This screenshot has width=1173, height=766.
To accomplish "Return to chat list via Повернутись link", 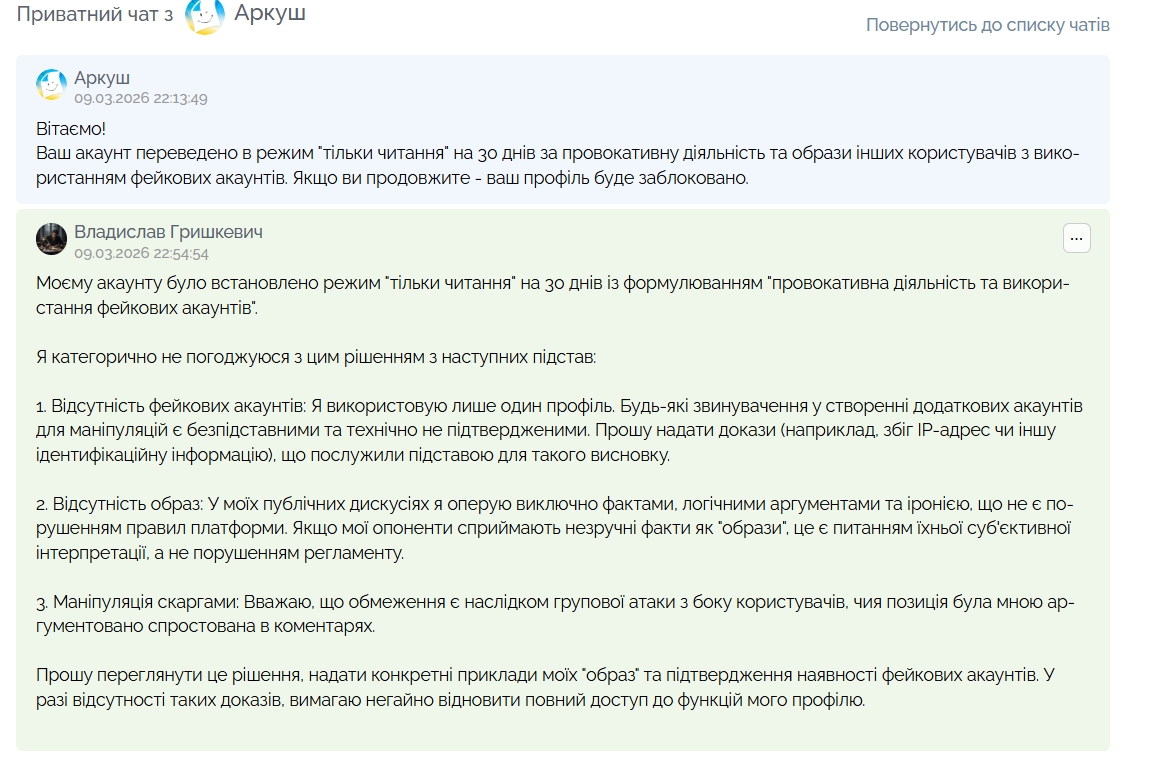I will 987,25.
